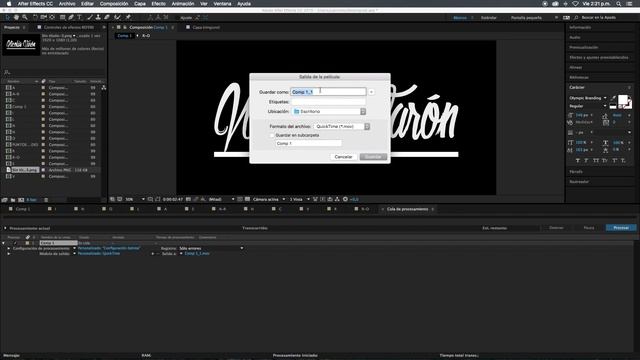Viewport: 640px width, 360px height.
Task: Toggle the transparency grid button in viewer
Action: click(x=247, y=199)
